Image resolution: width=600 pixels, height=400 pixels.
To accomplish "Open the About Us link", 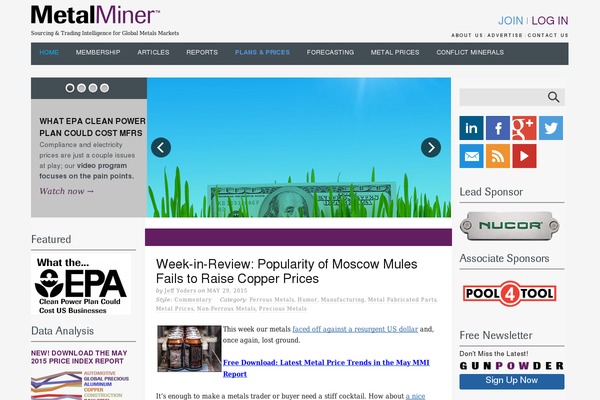I will (x=467, y=35).
